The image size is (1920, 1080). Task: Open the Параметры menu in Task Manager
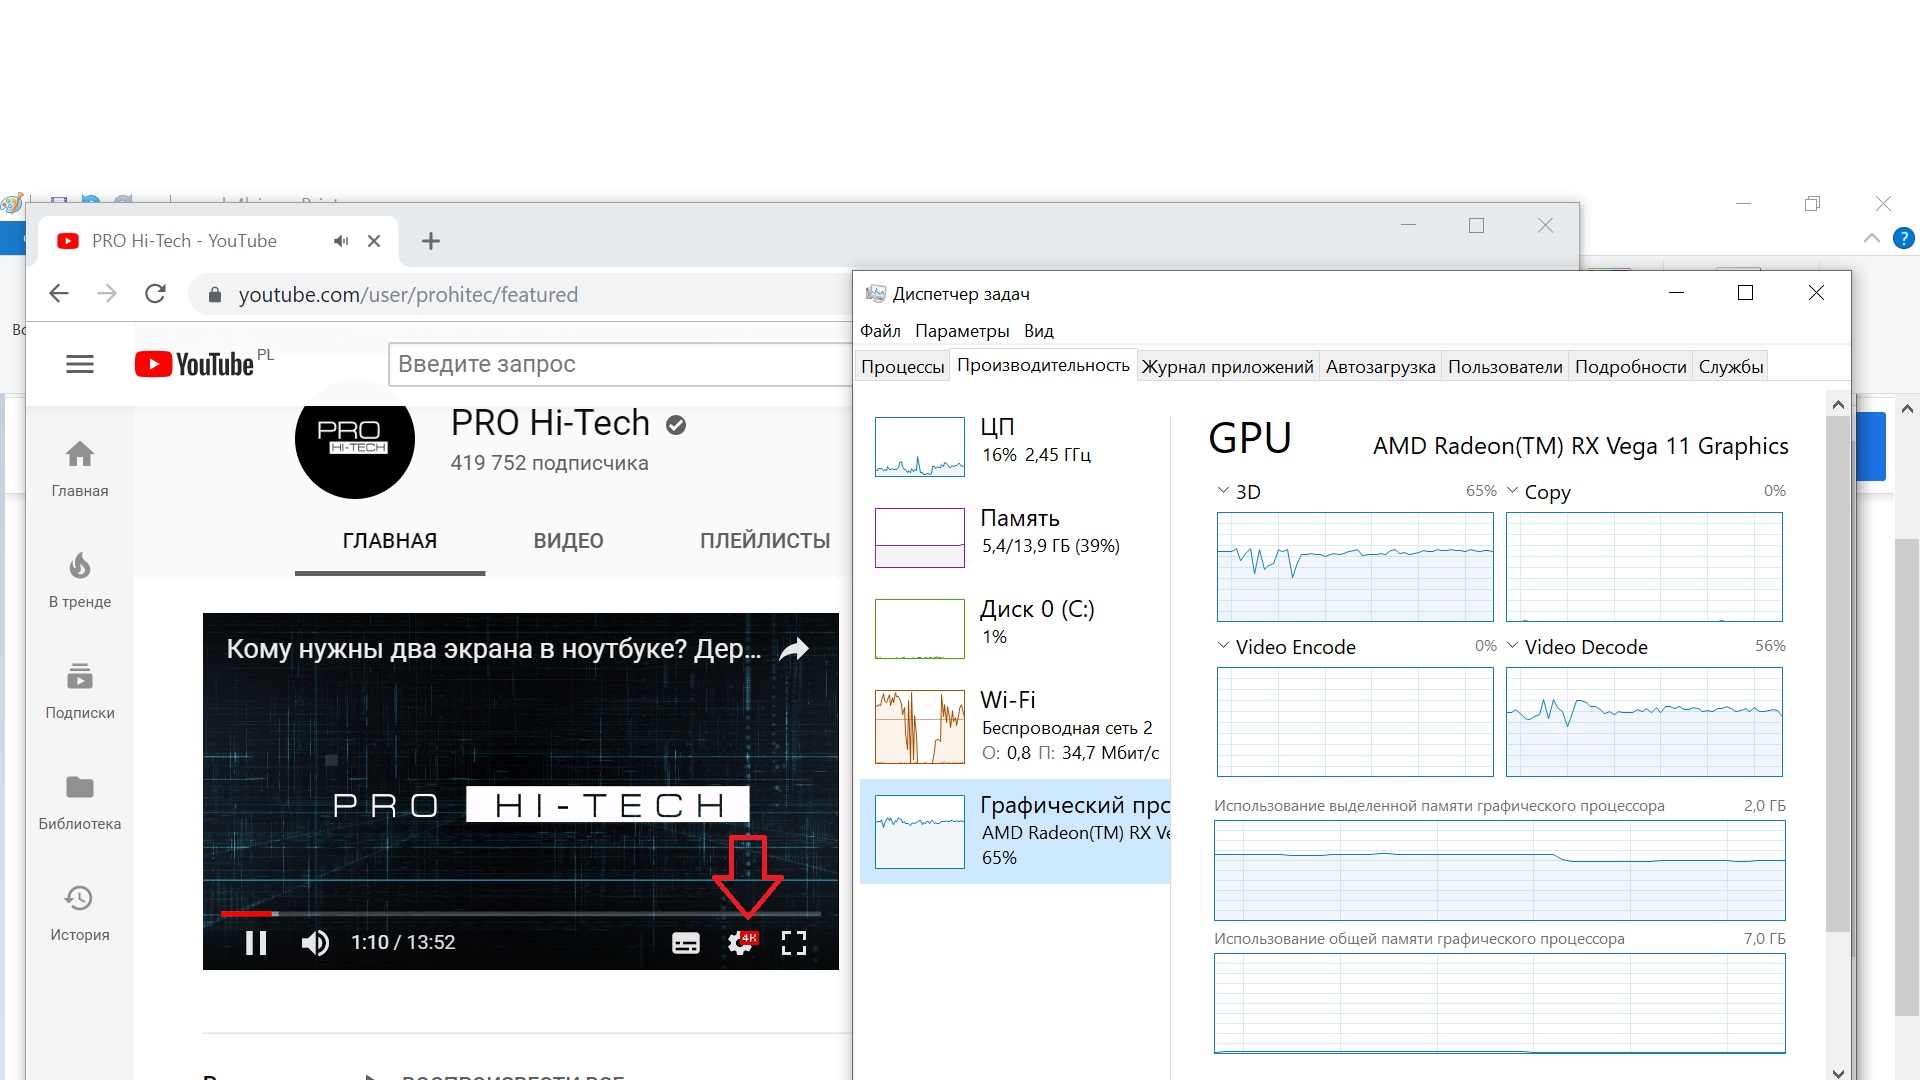coord(961,331)
